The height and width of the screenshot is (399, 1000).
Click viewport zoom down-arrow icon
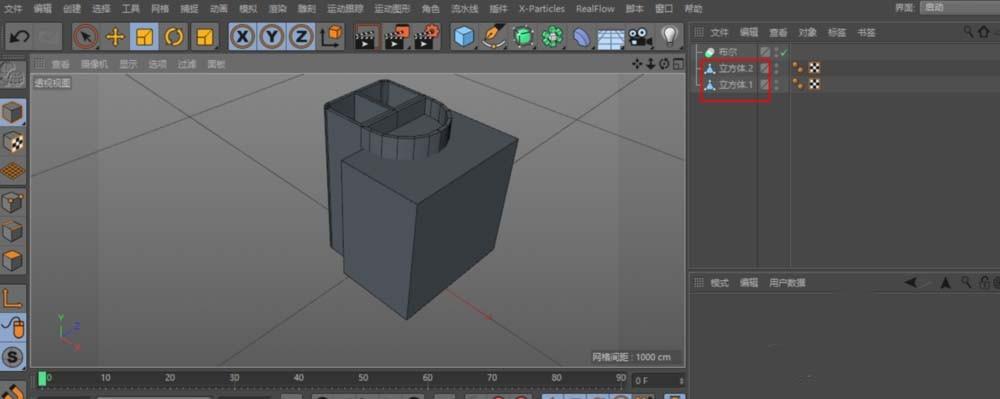coord(651,64)
